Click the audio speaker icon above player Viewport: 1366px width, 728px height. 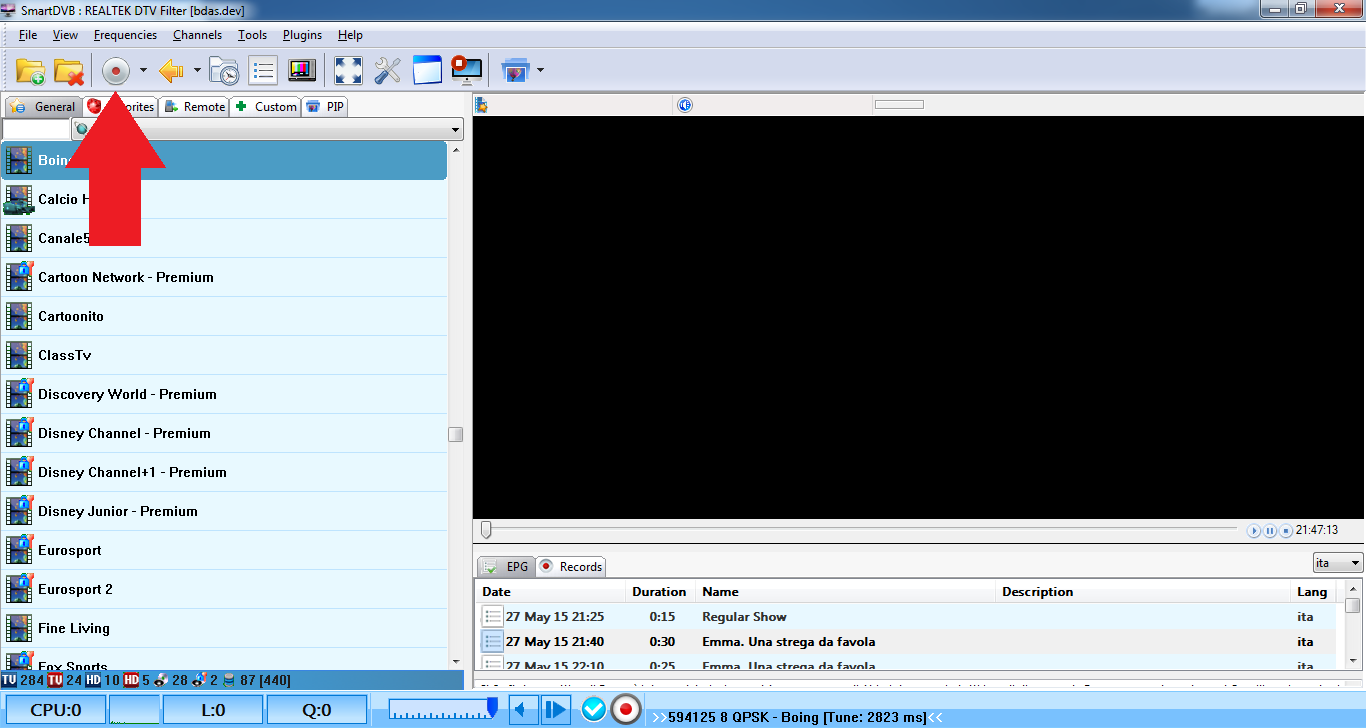click(x=685, y=105)
